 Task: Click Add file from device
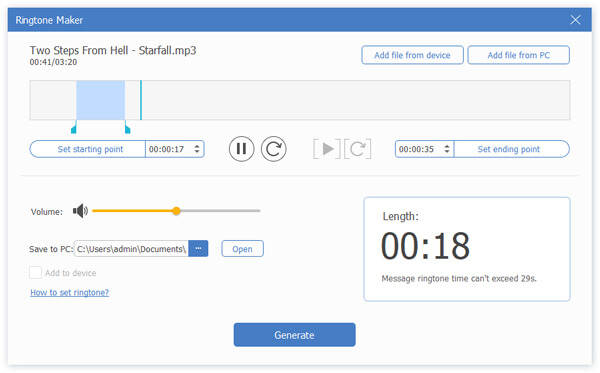pos(412,55)
